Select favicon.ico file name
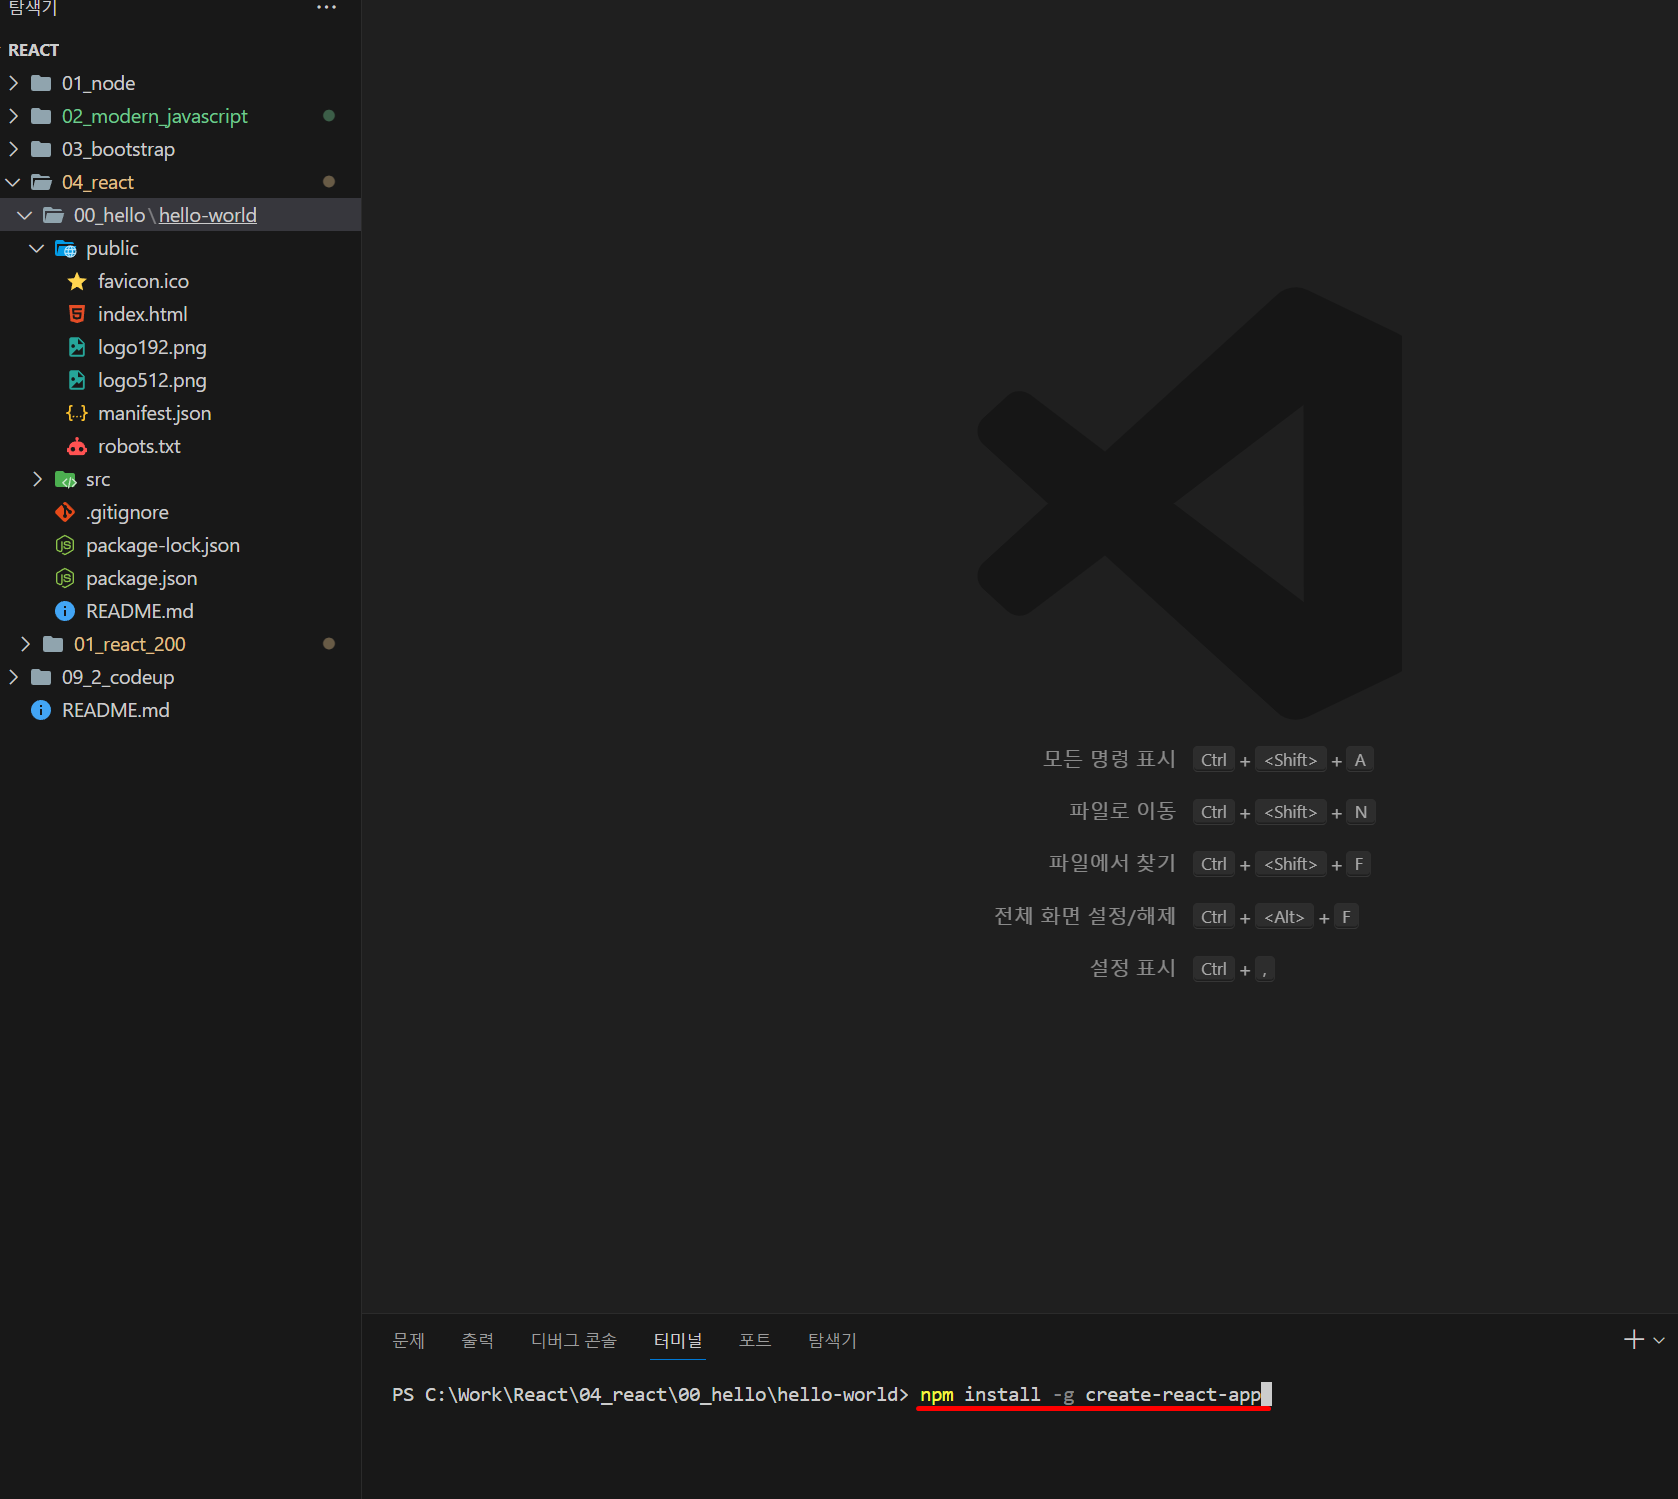 pyautogui.click(x=143, y=281)
